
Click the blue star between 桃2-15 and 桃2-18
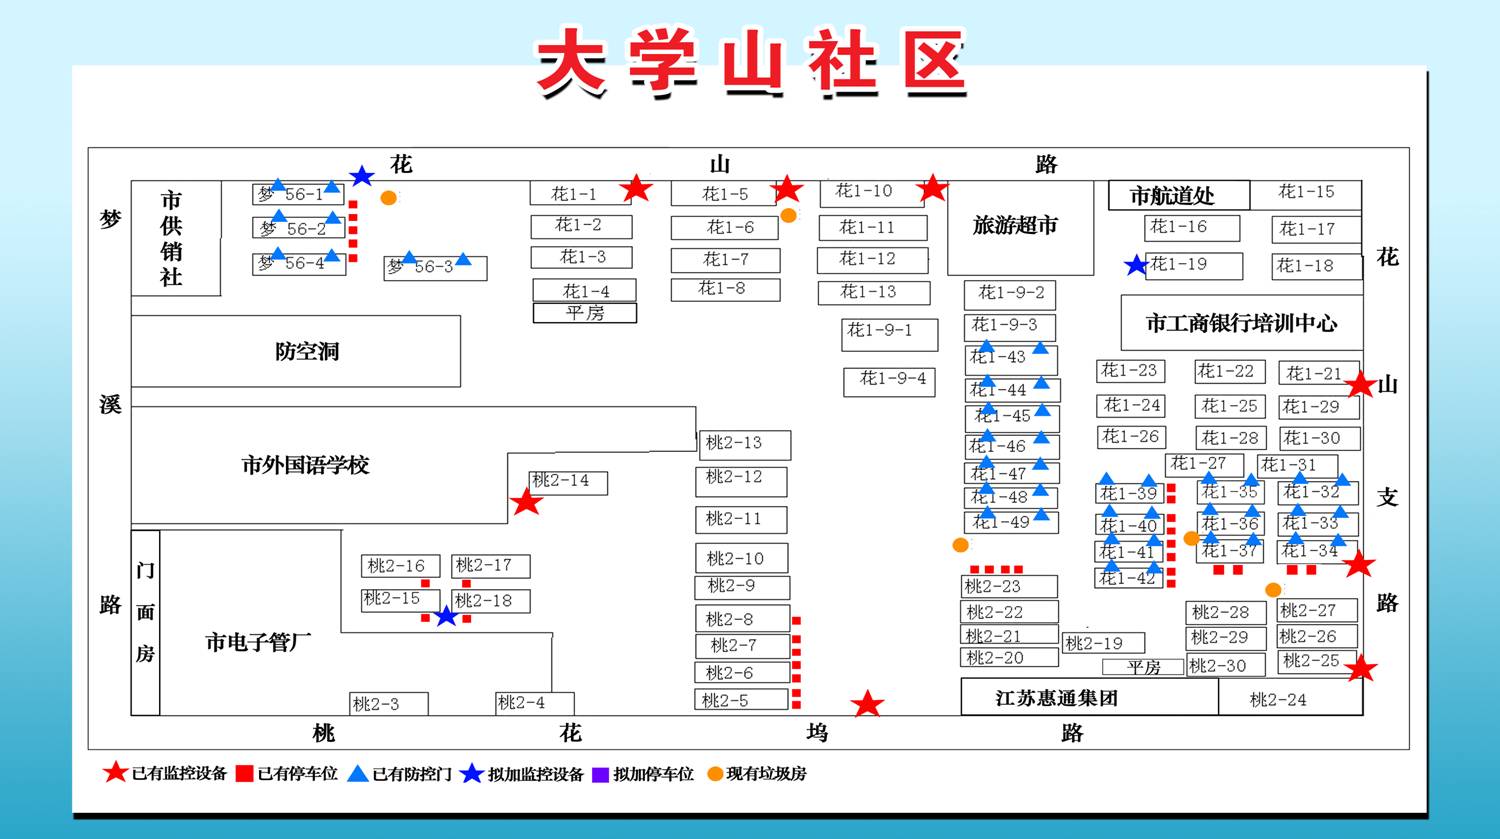click(446, 616)
